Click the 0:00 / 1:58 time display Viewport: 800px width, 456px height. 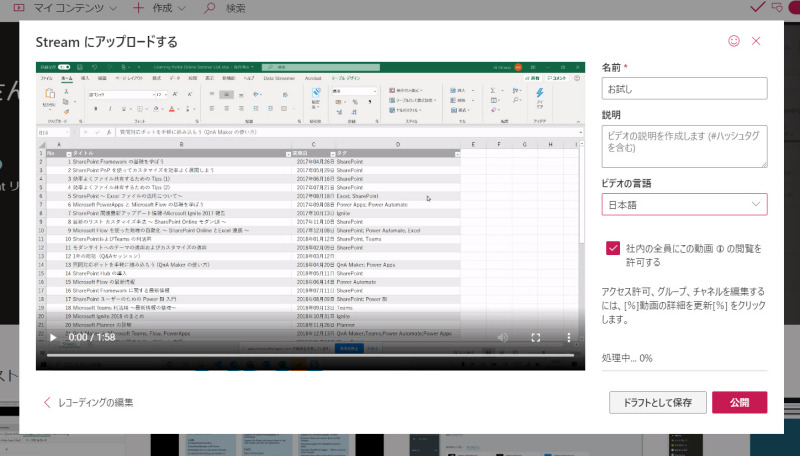pos(92,337)
